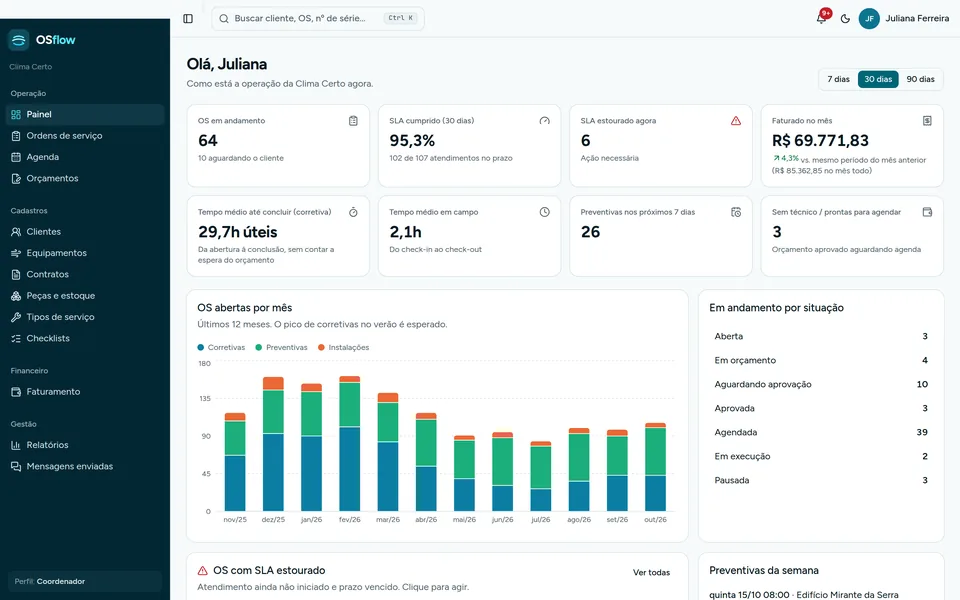This screenshot has height=600, width=960.
Task: Open the SLA estourado agora card
Action: tap(661, 146)
